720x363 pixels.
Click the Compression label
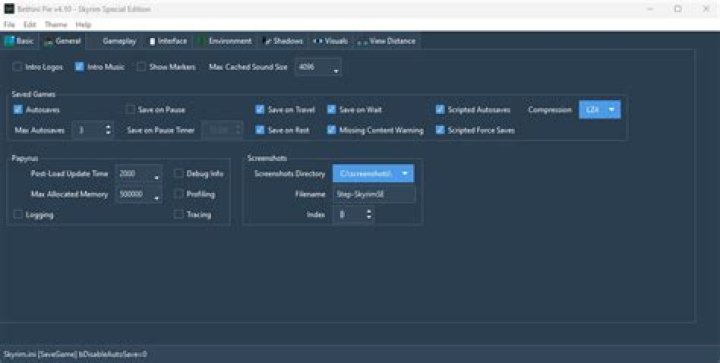[x=550, y=110]
